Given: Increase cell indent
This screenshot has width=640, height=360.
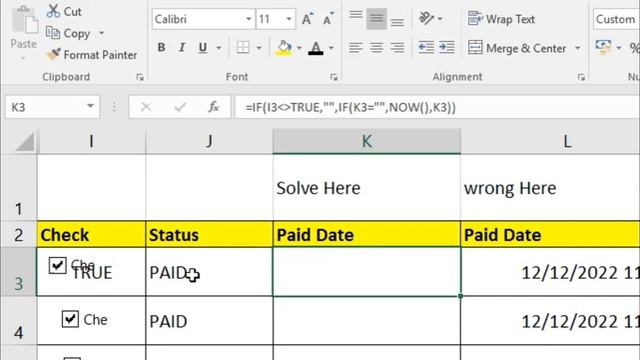Looking at the screenshot, I should tap(447, 48).
